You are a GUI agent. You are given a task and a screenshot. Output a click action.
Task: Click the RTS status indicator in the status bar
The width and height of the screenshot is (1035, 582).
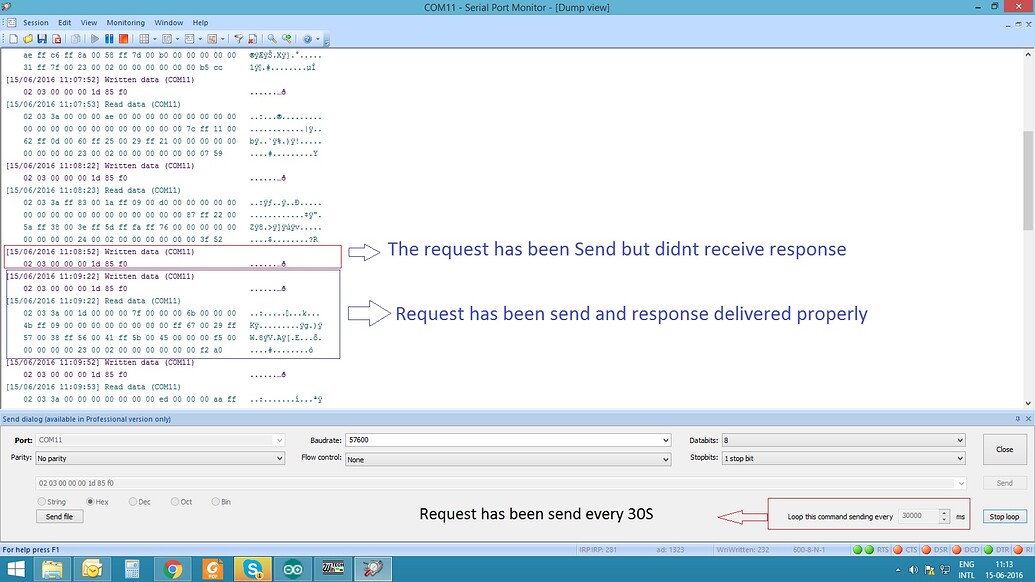click(876, 549)
